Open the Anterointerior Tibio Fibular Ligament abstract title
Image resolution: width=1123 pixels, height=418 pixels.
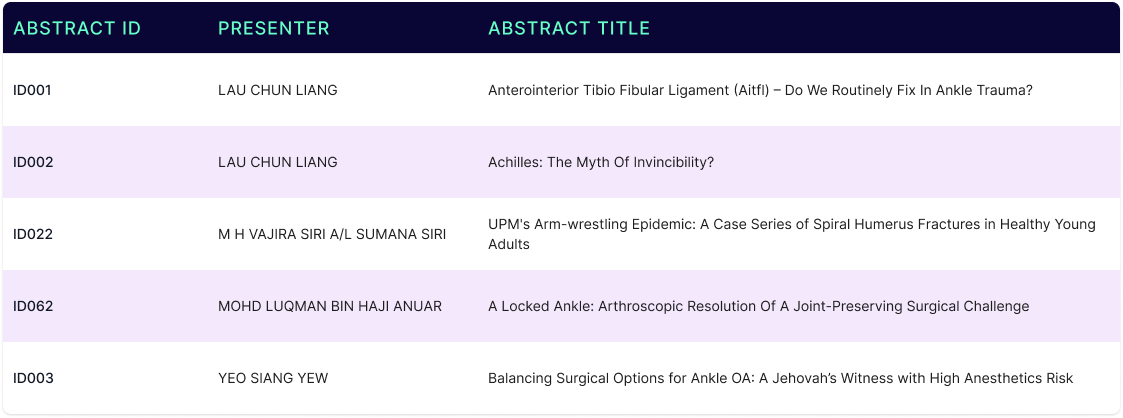tap(761, 91)
